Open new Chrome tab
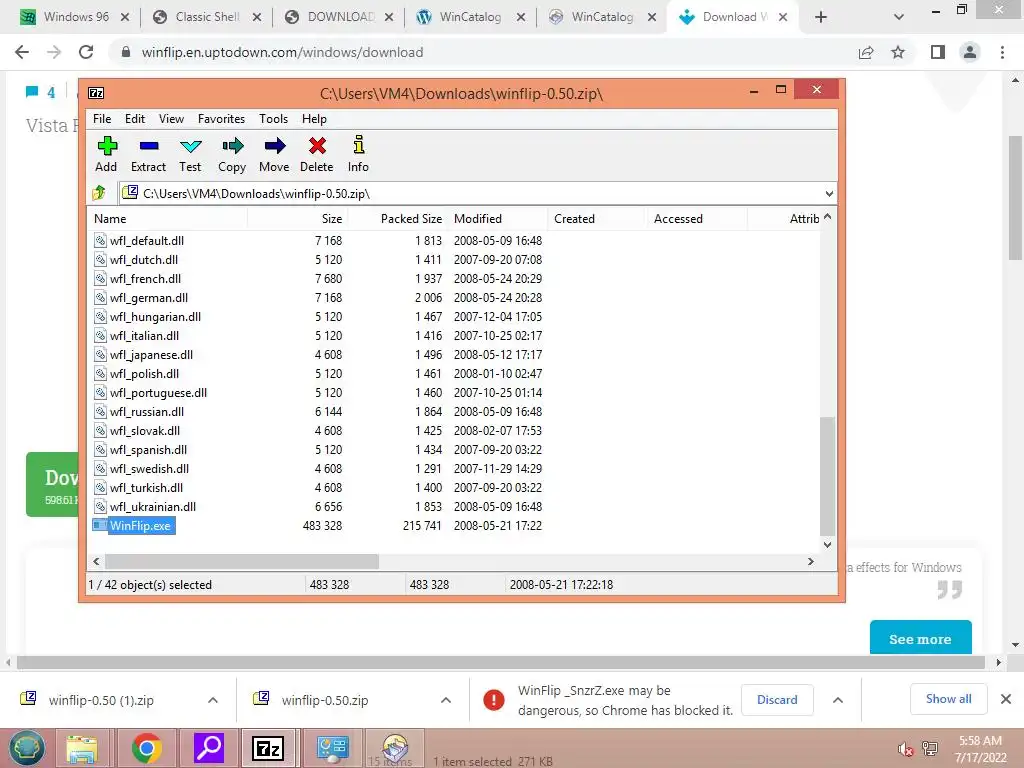This screenshot has height=768, width=1024. point(821,18)
